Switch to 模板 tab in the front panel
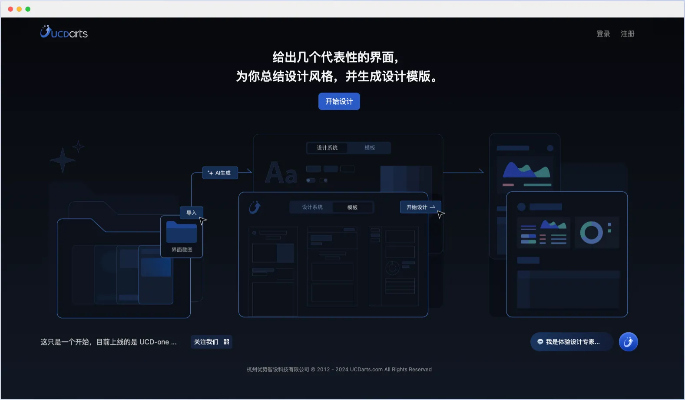Screen dimensions: 685x400 click(352, 207)
